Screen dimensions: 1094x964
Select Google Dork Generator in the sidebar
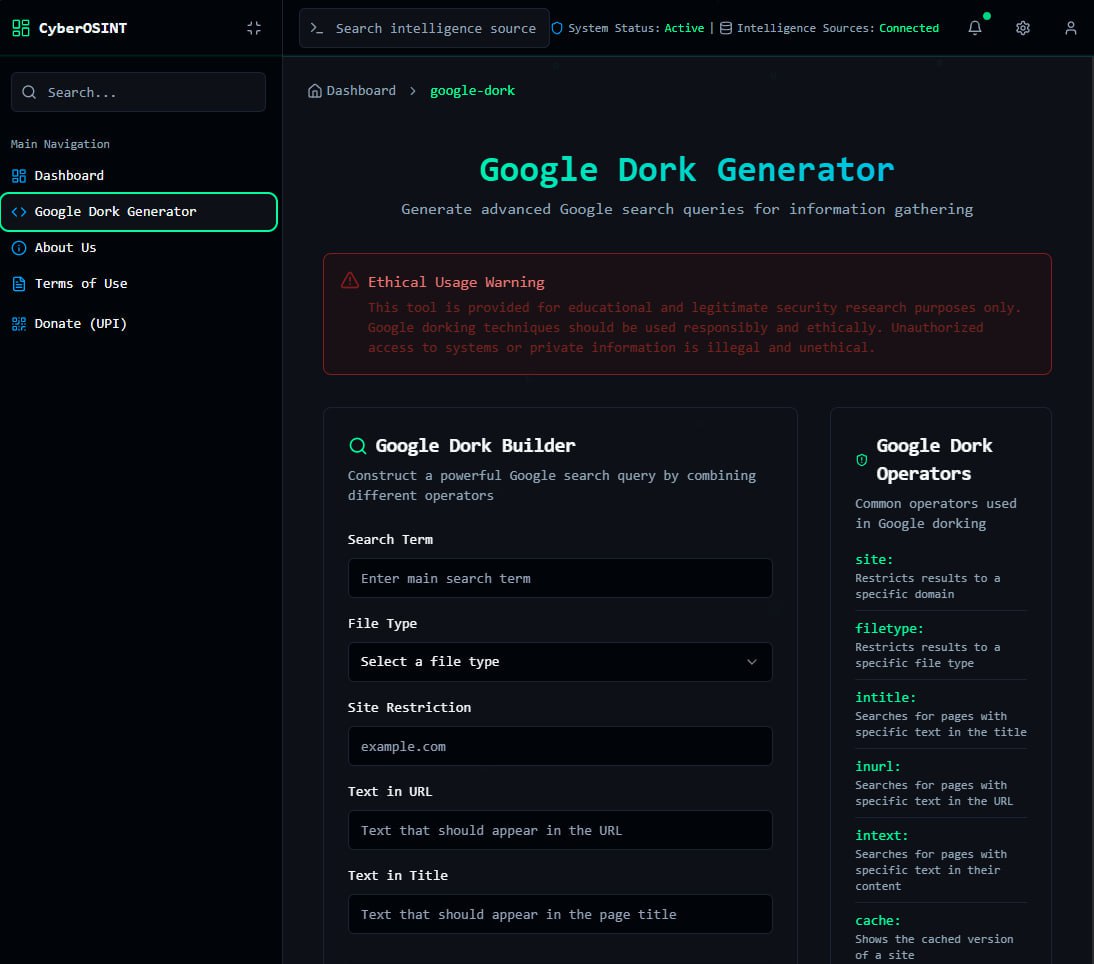[139, 211]
